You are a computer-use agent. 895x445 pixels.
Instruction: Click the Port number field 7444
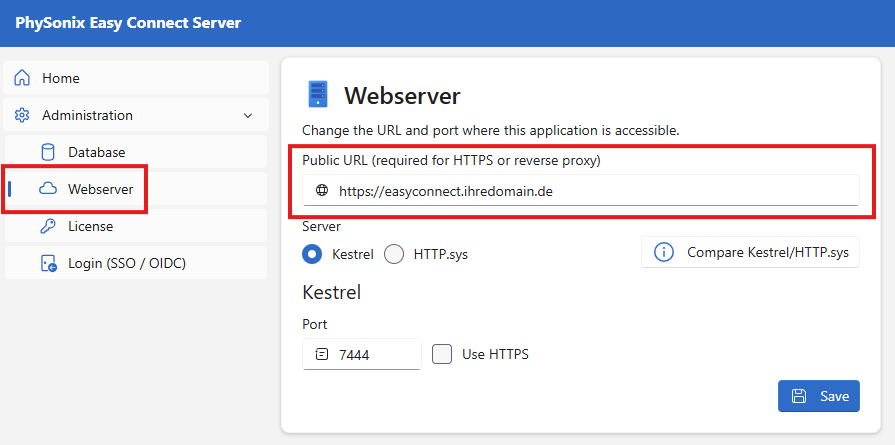click(x=362, y=355)
